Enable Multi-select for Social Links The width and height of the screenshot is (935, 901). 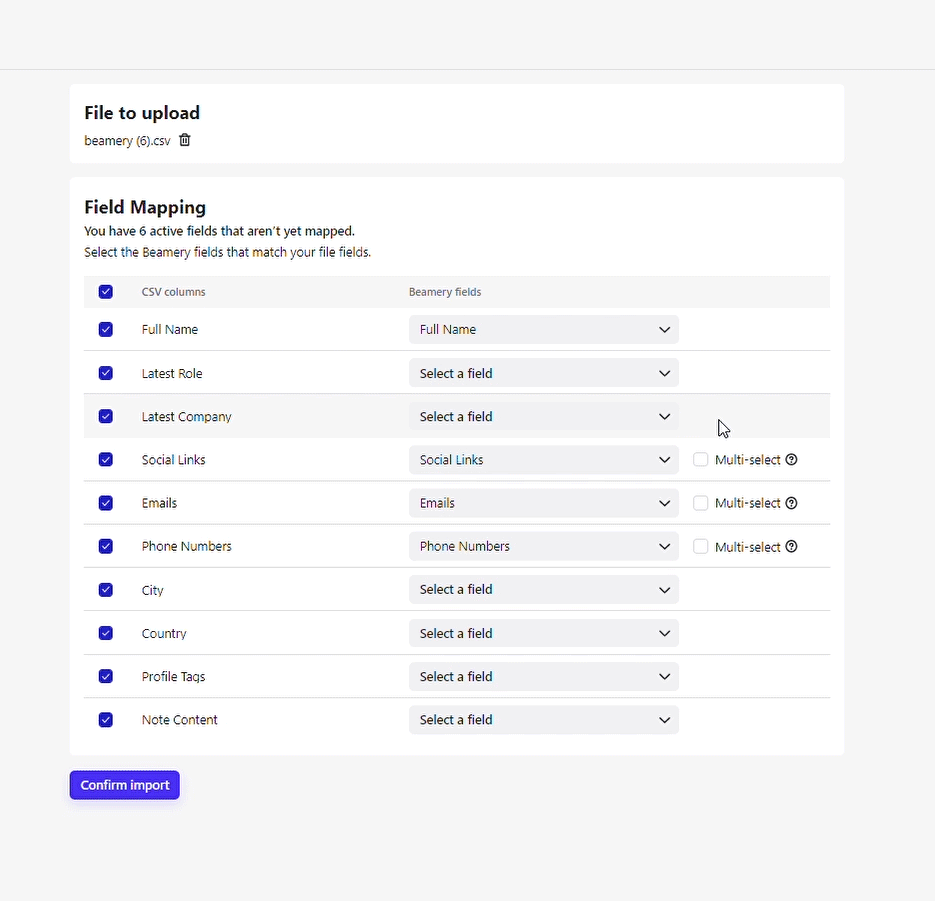tap(701, 460)
